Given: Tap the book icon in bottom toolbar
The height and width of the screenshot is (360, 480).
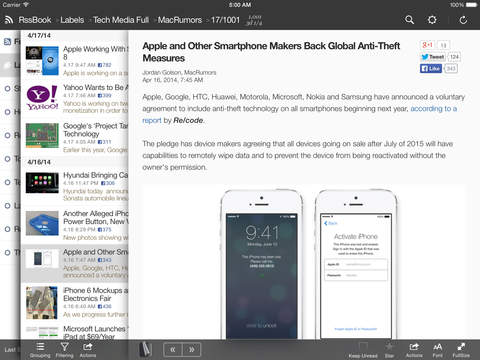Looking at the screenshot, I should 145,350.
